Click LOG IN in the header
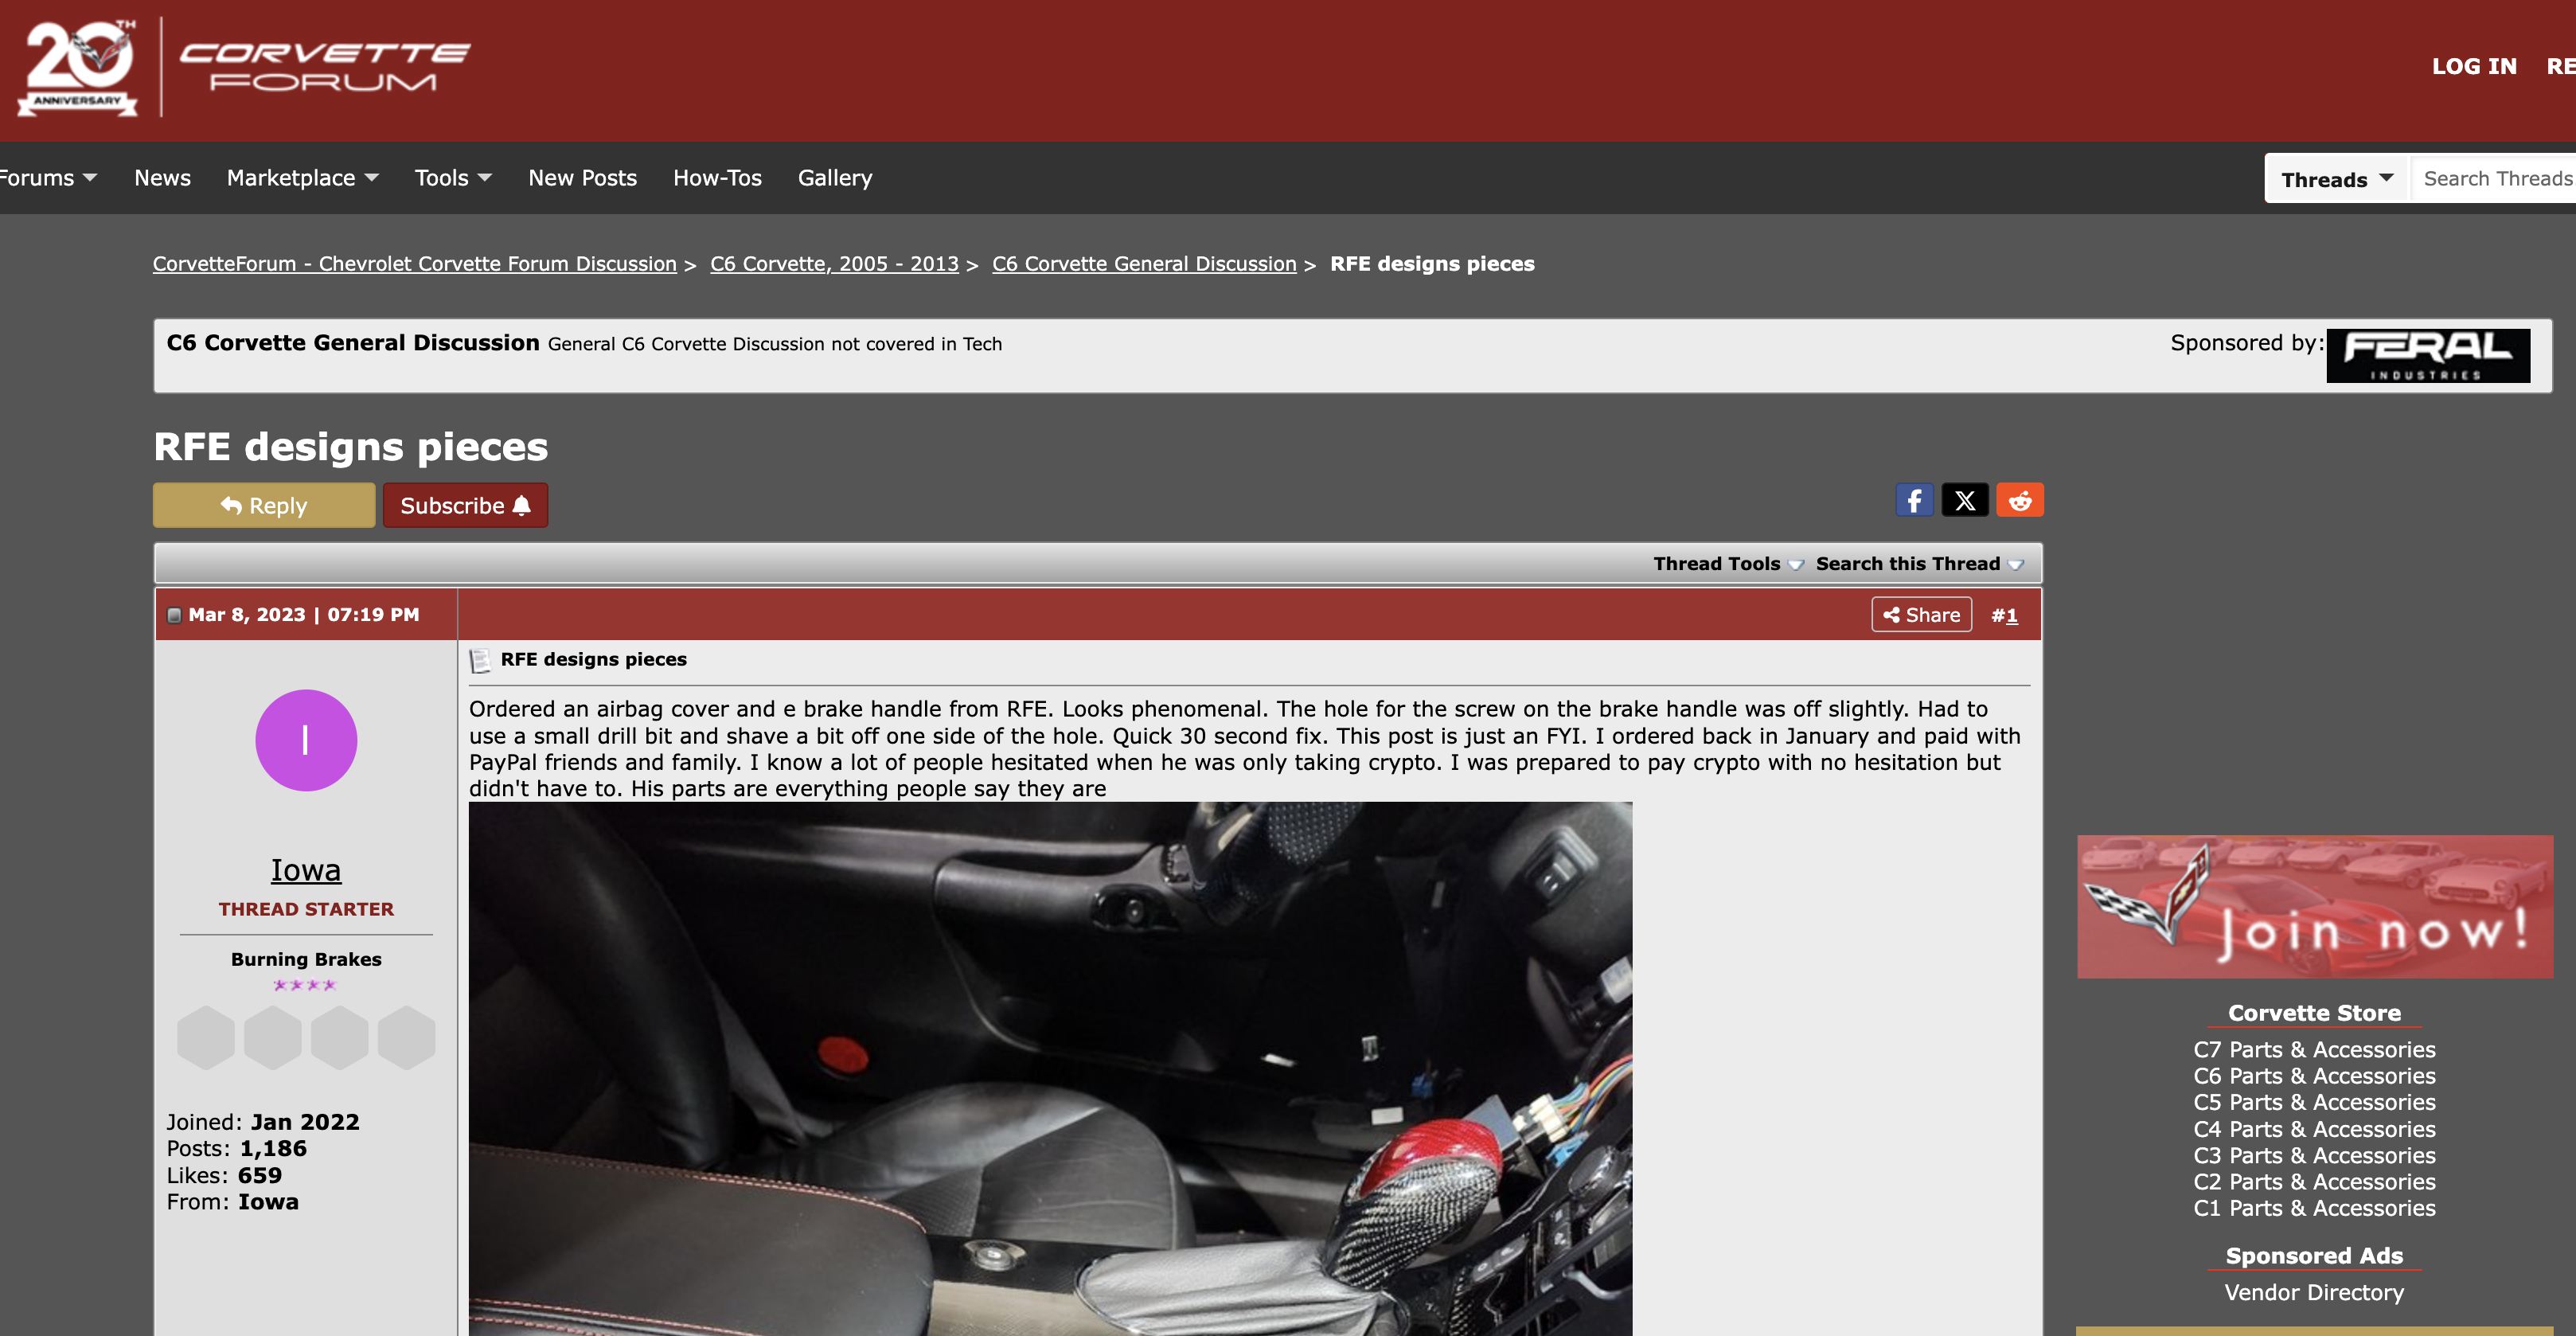Viewport: 2576px width, 1336px height. click(x=2474, y=66)
